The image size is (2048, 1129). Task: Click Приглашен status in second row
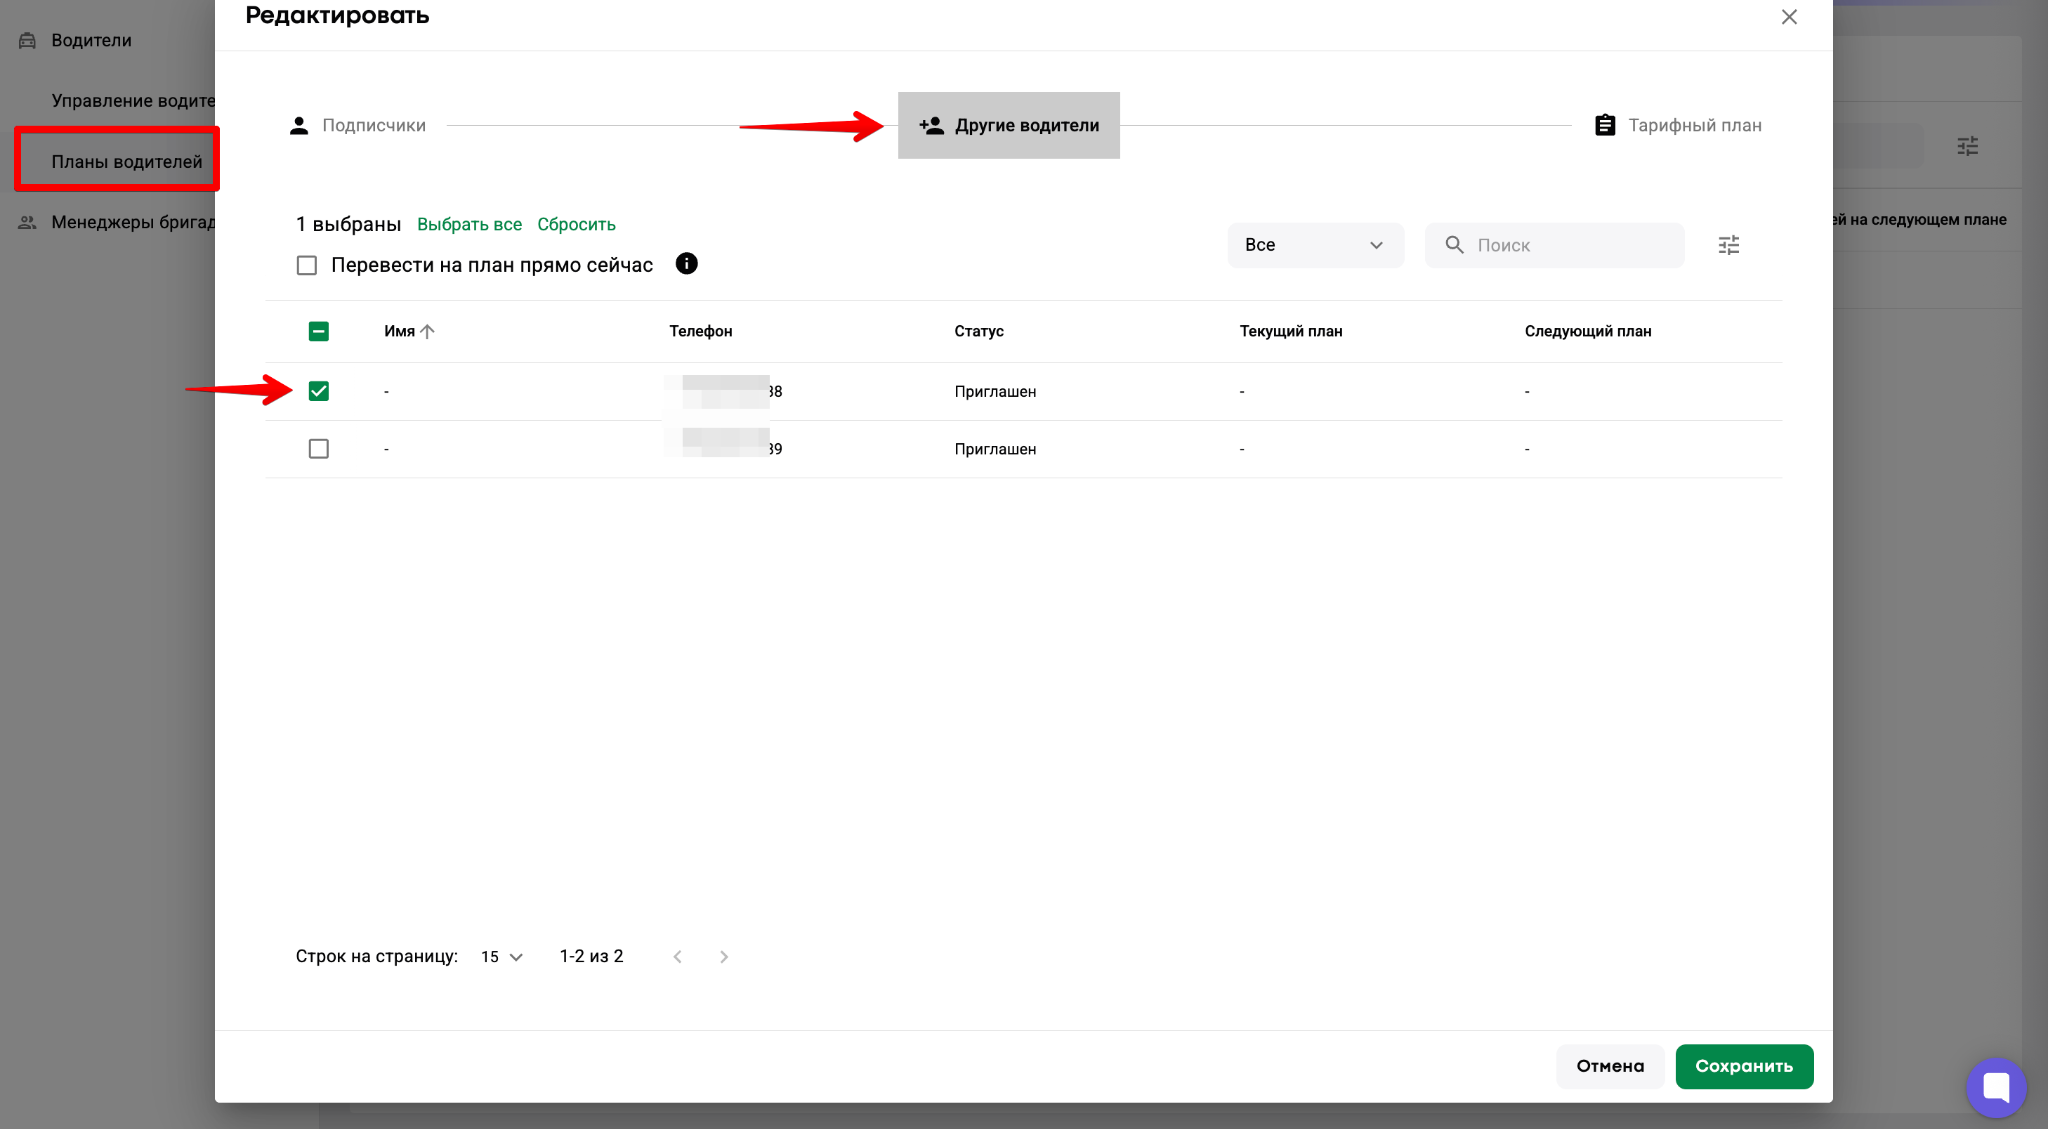995,449
